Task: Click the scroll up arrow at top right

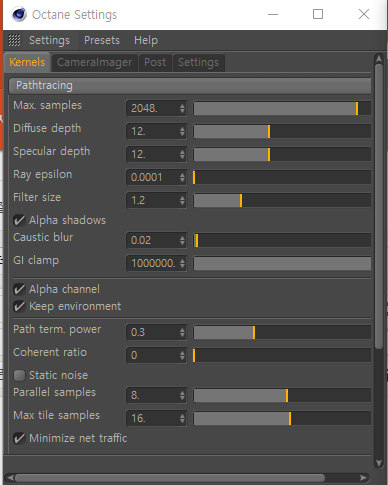Action: click(x=379, y=59)
